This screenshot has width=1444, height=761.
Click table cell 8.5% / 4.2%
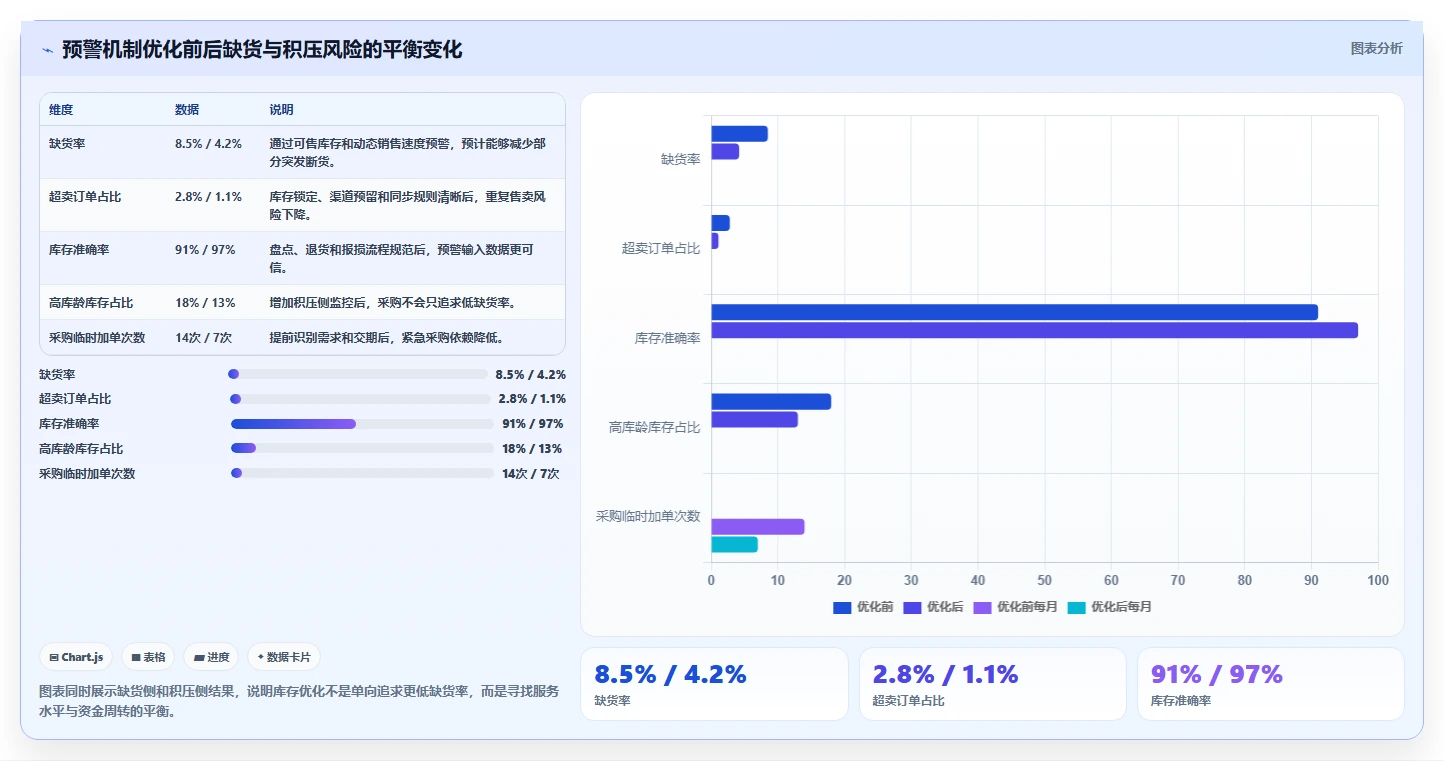pos(208,144)
